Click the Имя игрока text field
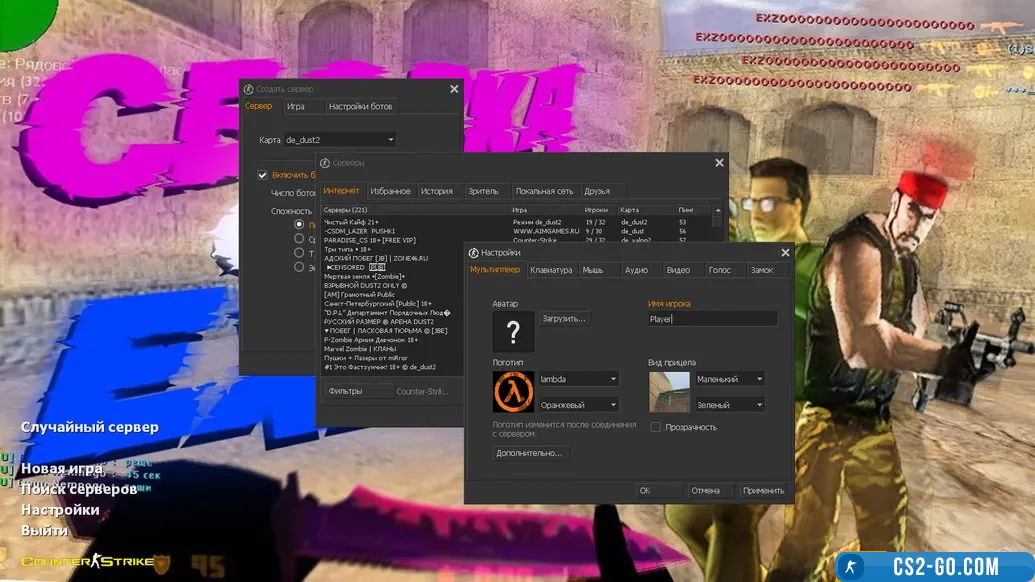The image size is (1035, 582). pos(712,319)
